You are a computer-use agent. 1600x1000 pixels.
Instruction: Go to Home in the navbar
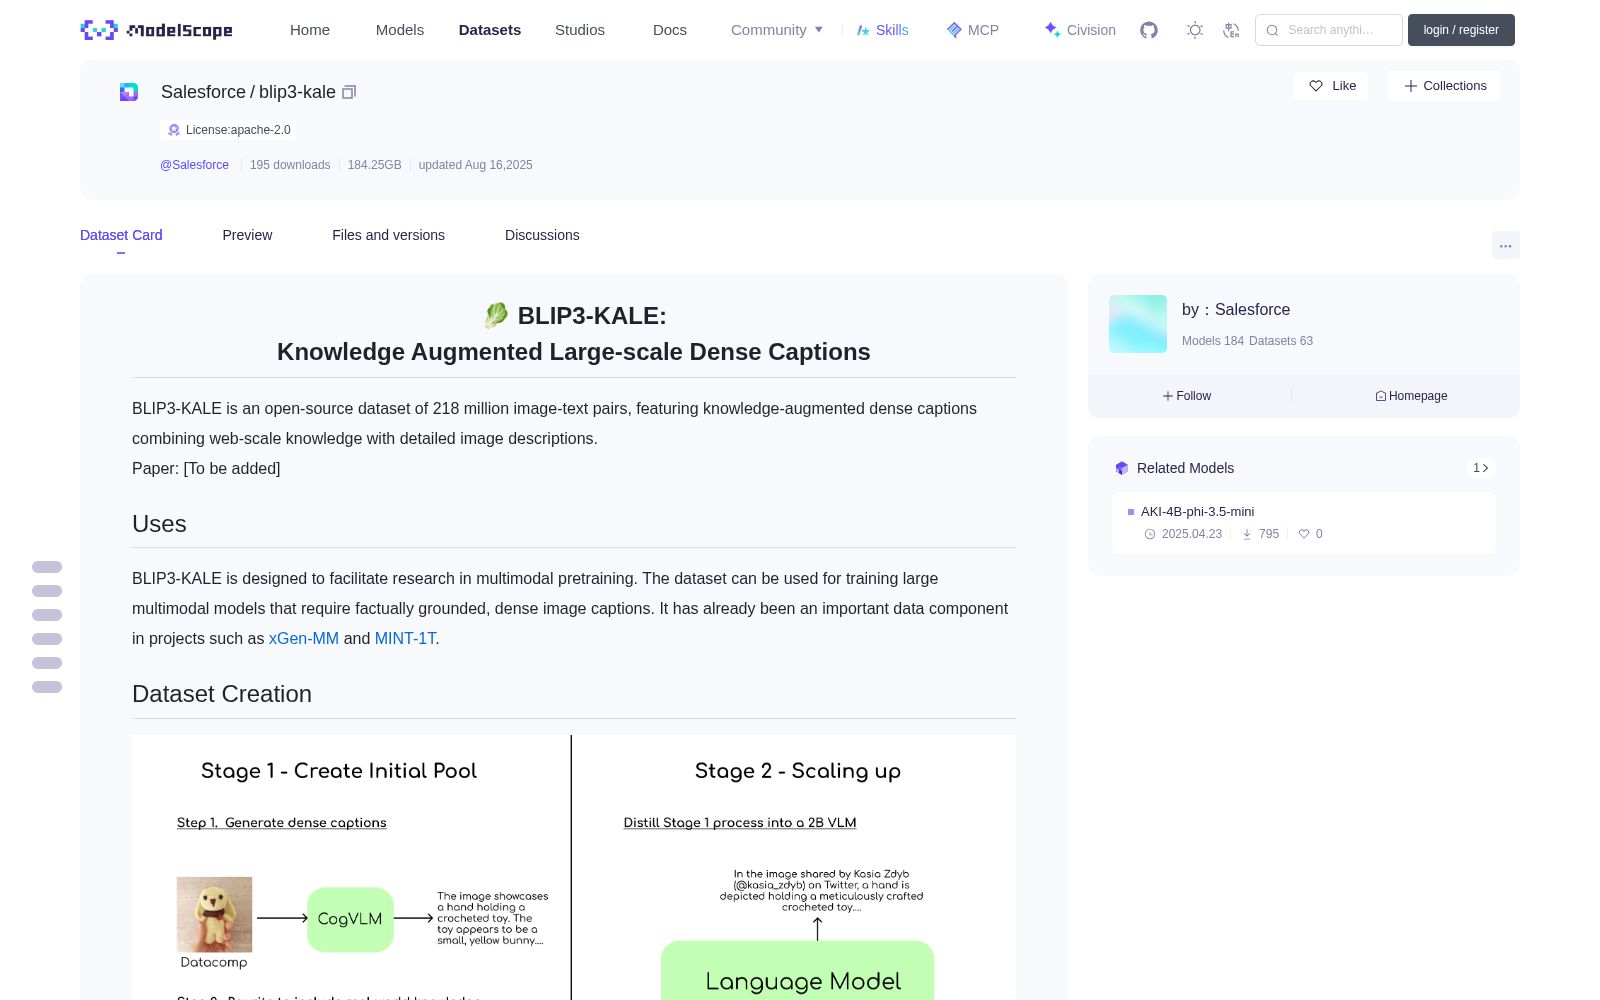click(x=310, y=30)
